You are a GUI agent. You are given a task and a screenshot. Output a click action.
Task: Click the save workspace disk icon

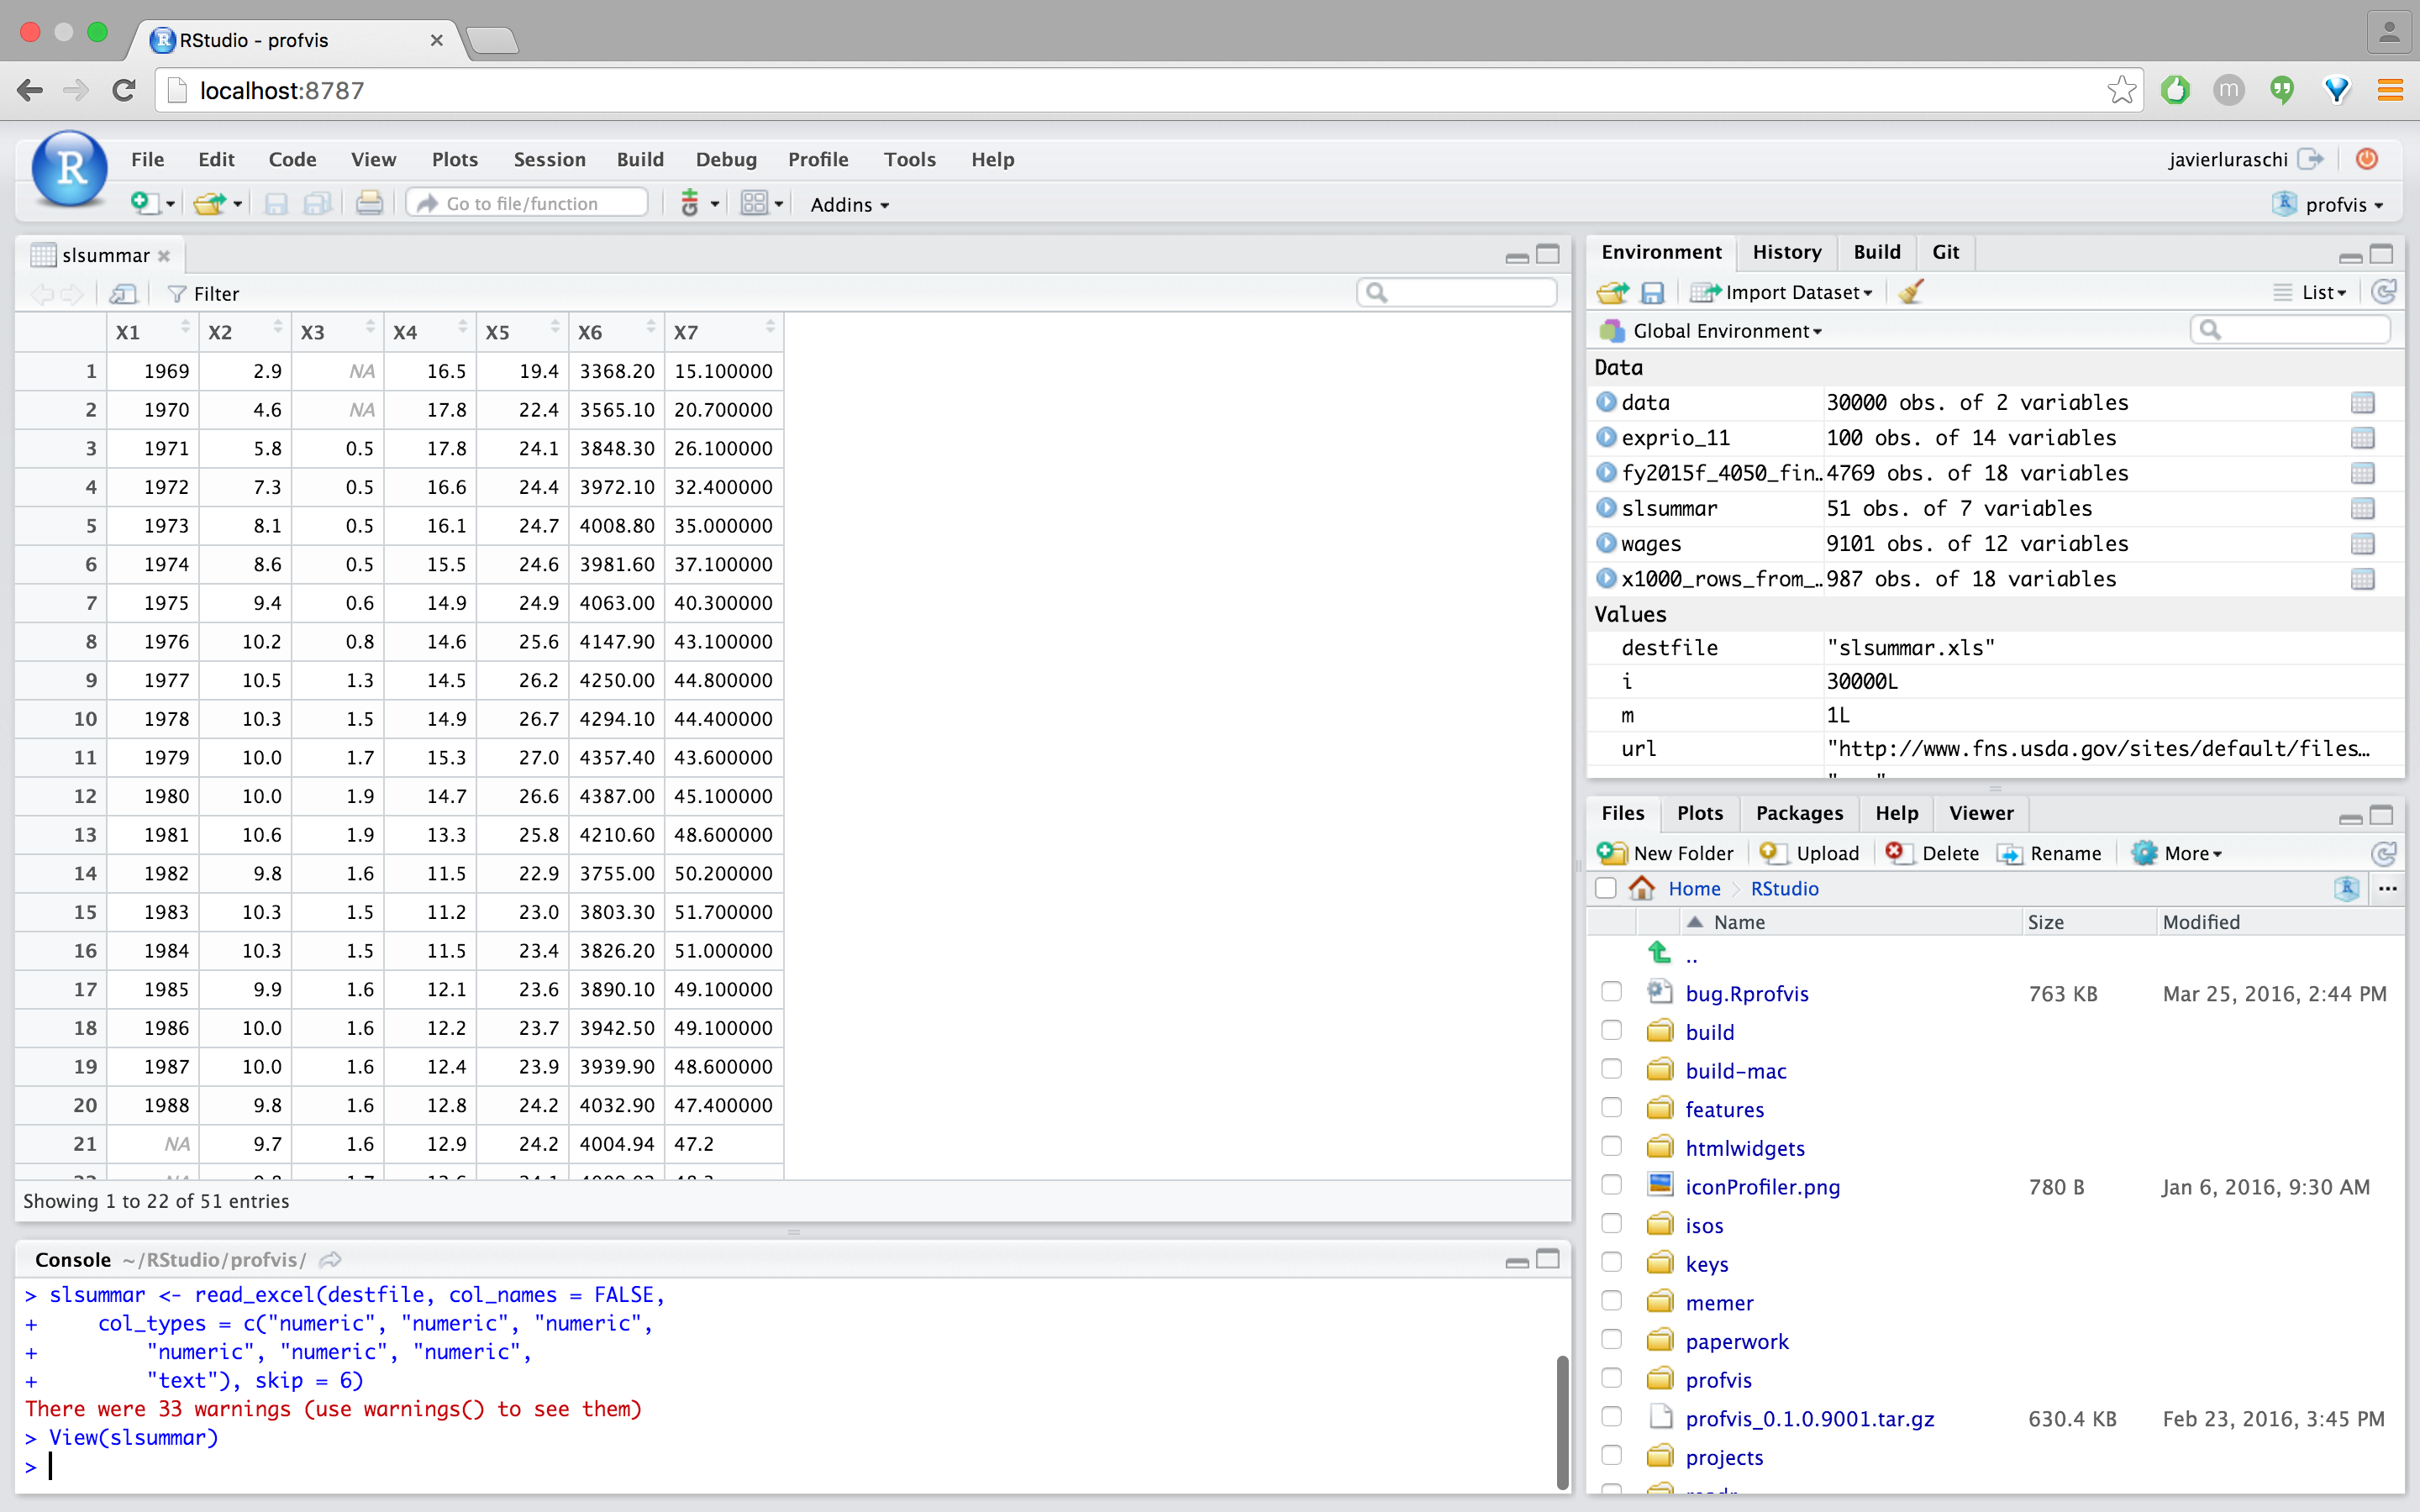coord(1653,292)
